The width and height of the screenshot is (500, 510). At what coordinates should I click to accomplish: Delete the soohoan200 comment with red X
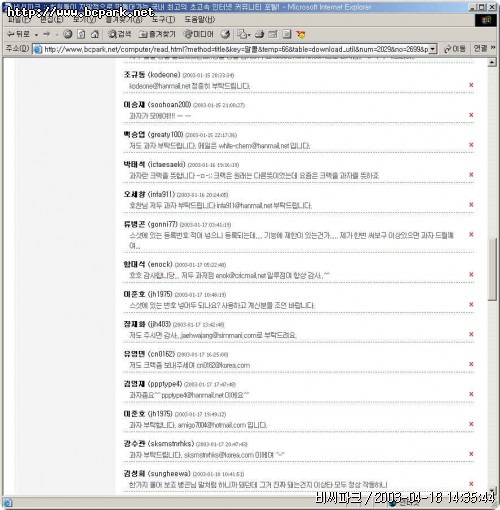coord(471,115)
